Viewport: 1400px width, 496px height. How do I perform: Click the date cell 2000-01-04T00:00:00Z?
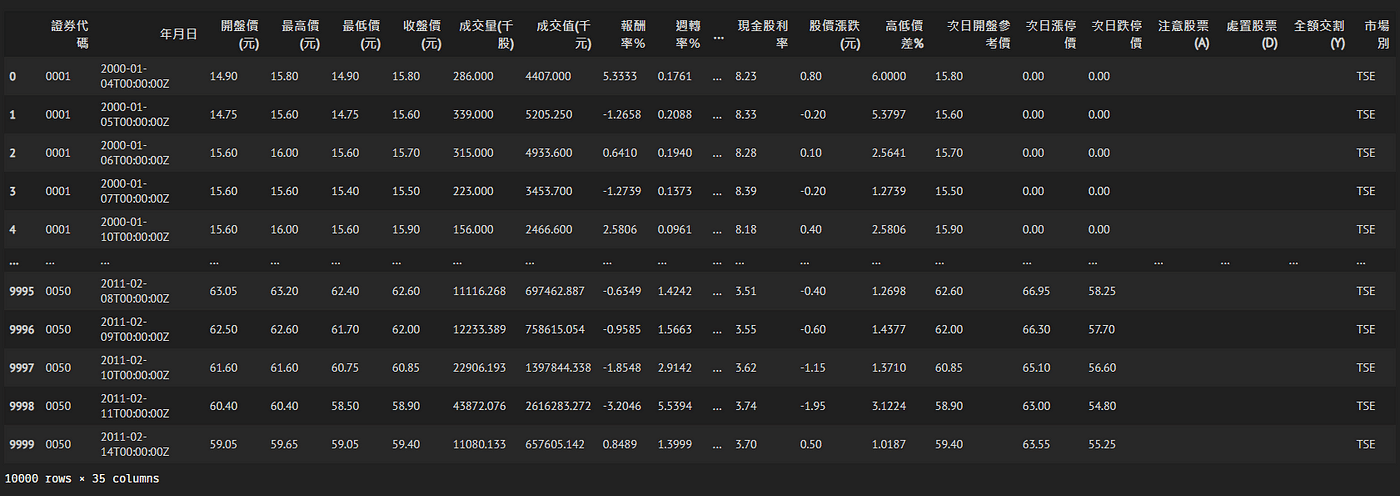click(134, 76)
